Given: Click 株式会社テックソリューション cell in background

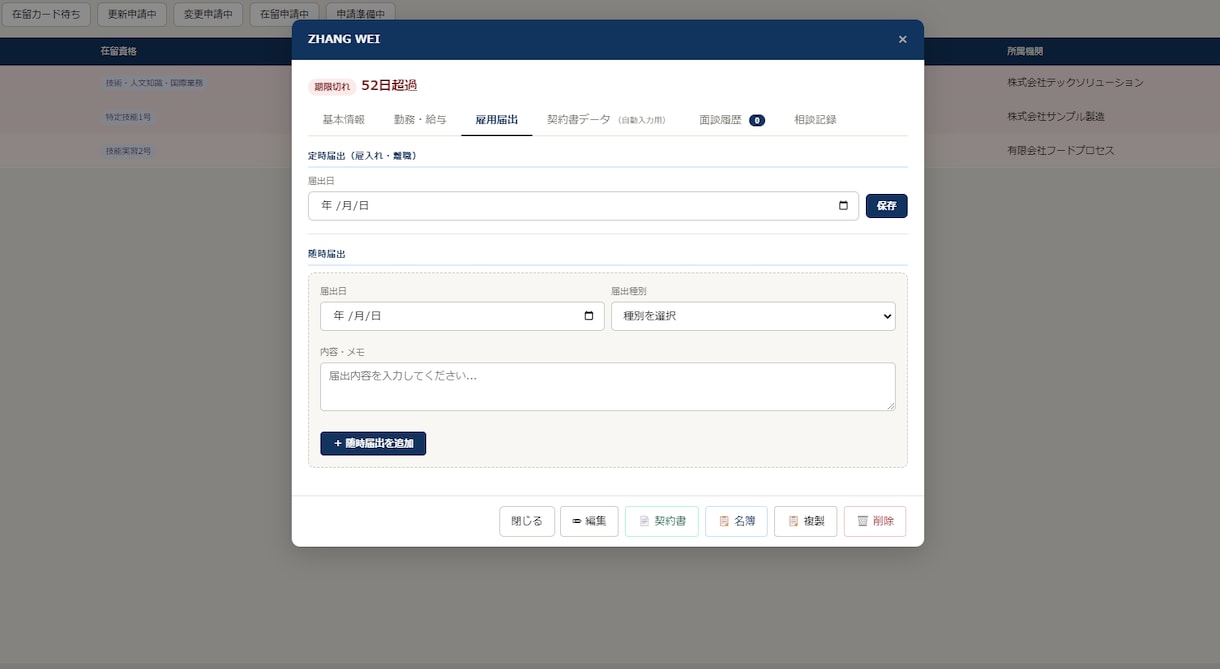Looking at the screenshot, I should tap(1075, 83).
